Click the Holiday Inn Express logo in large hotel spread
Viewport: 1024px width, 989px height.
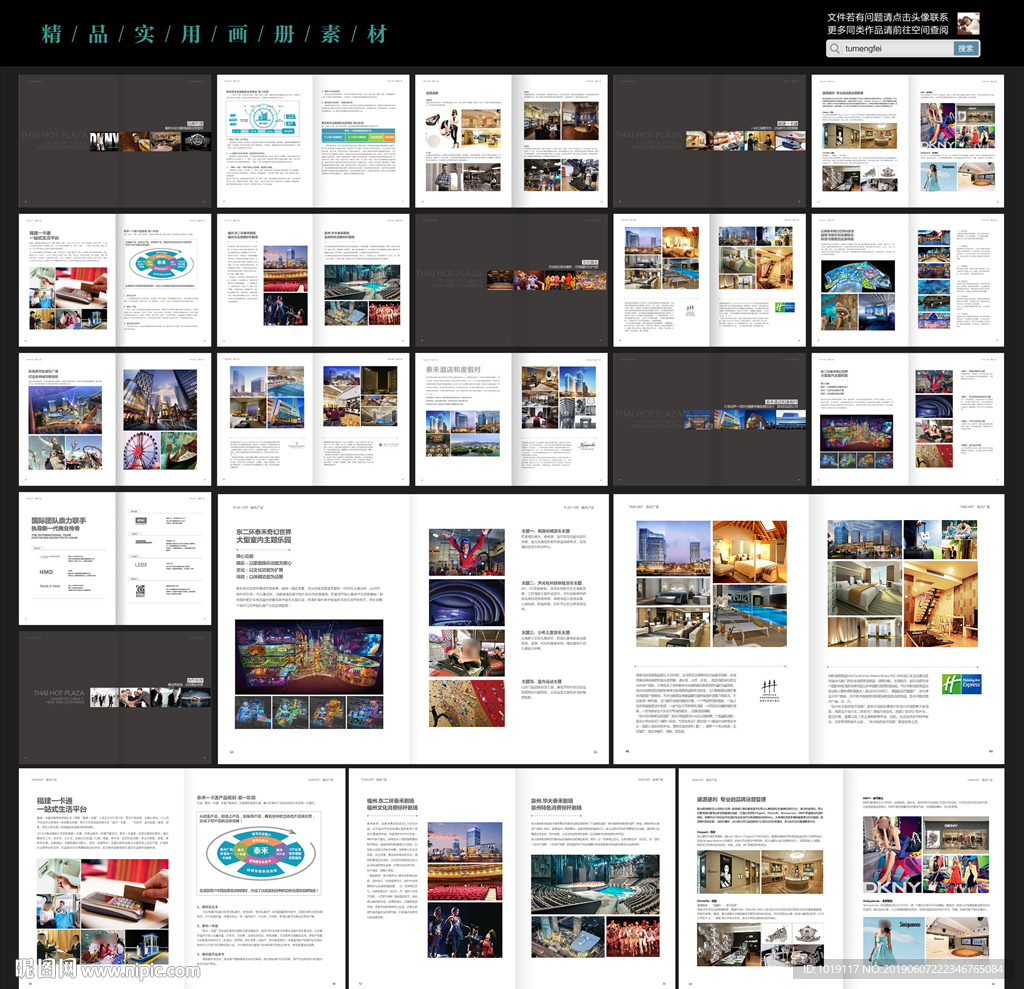coord(962,685)
